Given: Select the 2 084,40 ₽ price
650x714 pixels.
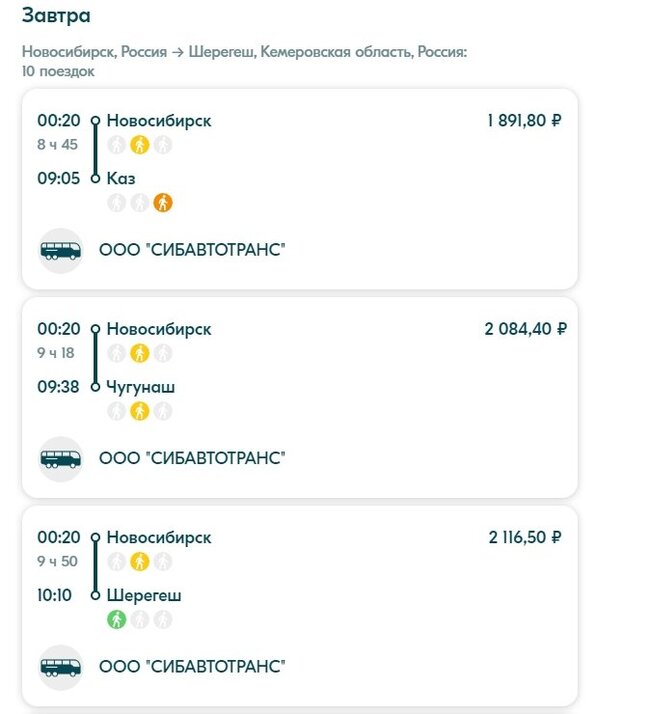Looking at the screenshot, I should (x=525, y=329).
